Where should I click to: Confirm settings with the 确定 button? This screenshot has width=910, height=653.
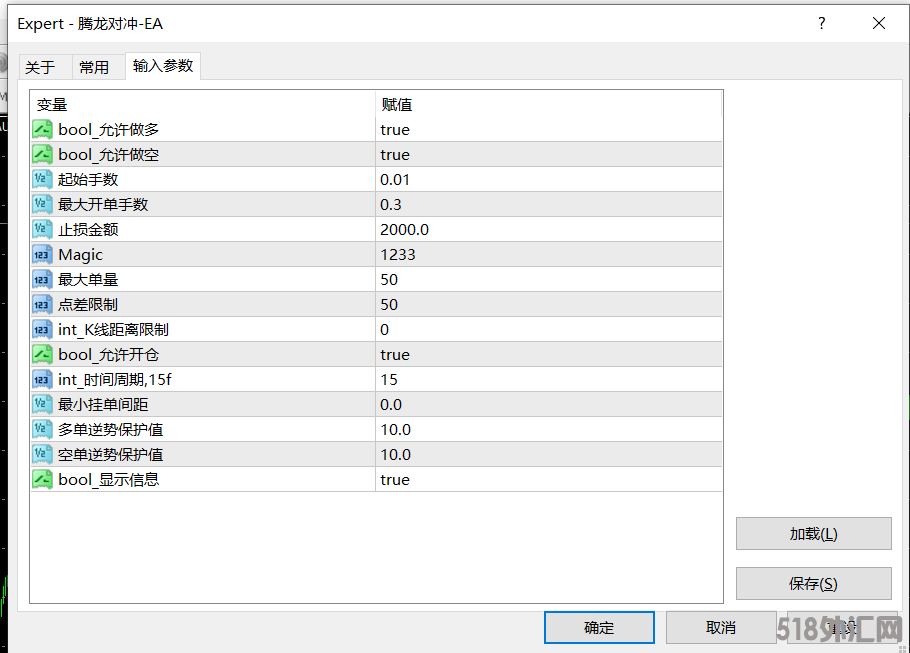tap(599, 627)
